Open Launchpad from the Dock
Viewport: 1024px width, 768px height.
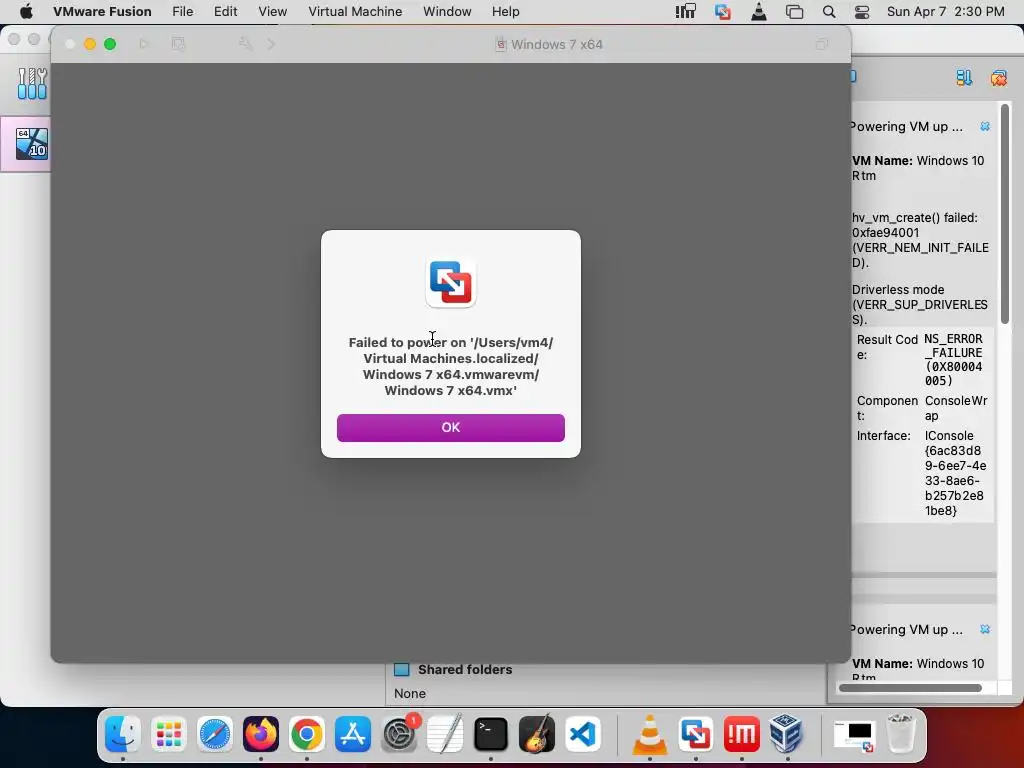[168, 733]
